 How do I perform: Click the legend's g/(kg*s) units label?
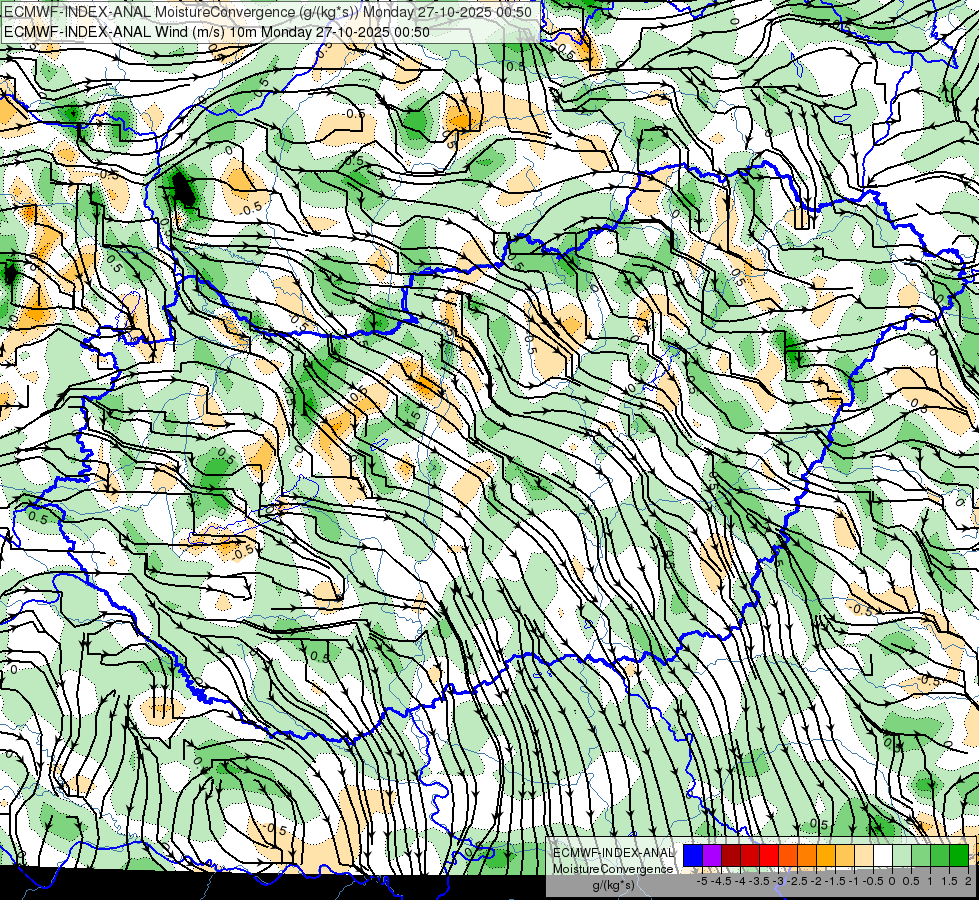613,886
